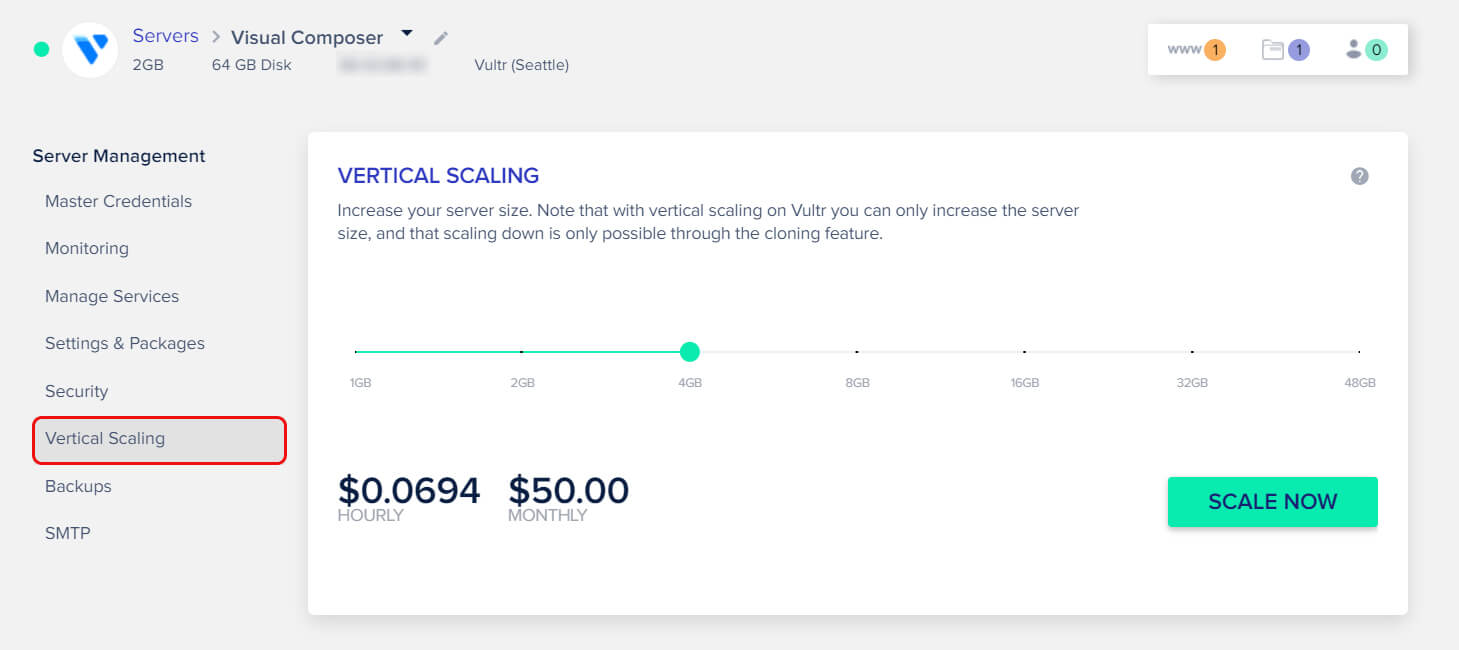The width and height of the screenshot is (1459, 650).
Task: Go to the Servers breadcrumb link
Action: [165, 36]
